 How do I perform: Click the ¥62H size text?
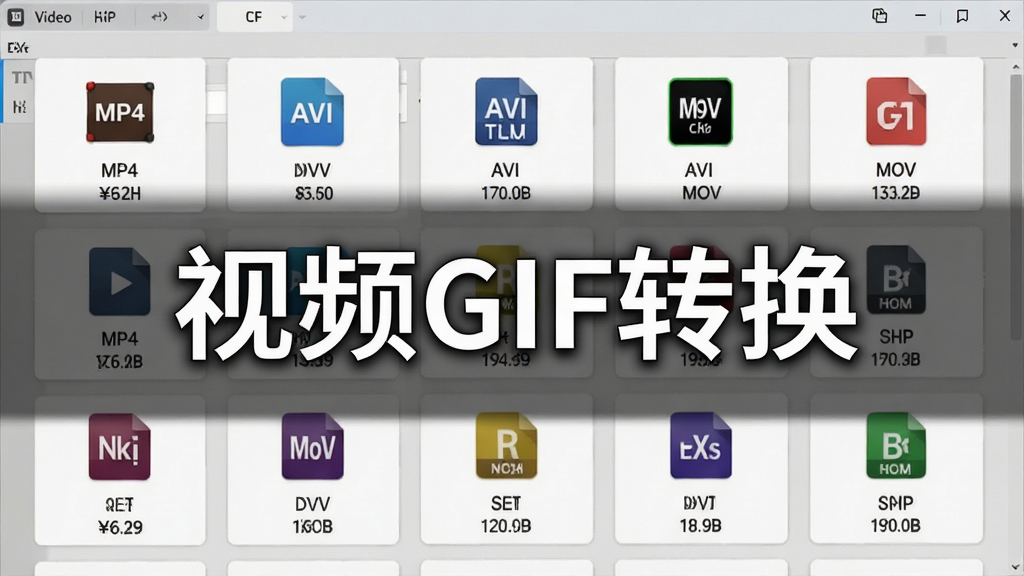coord(120,193)
